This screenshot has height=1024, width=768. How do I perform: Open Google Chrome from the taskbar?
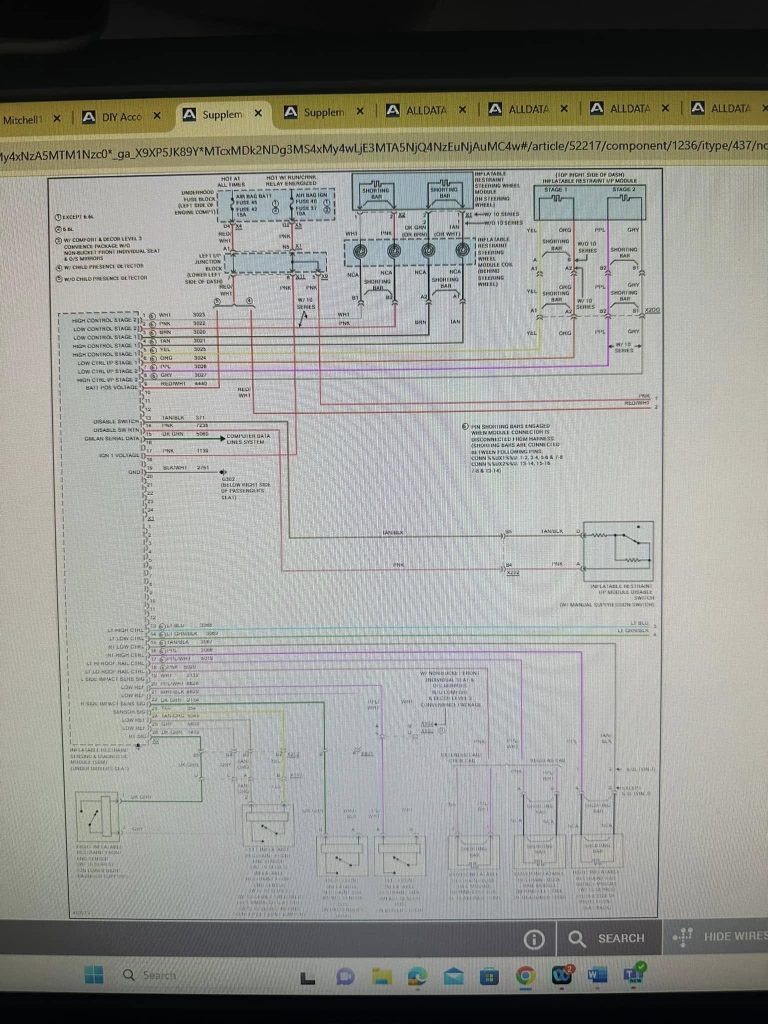coord(525,975)
